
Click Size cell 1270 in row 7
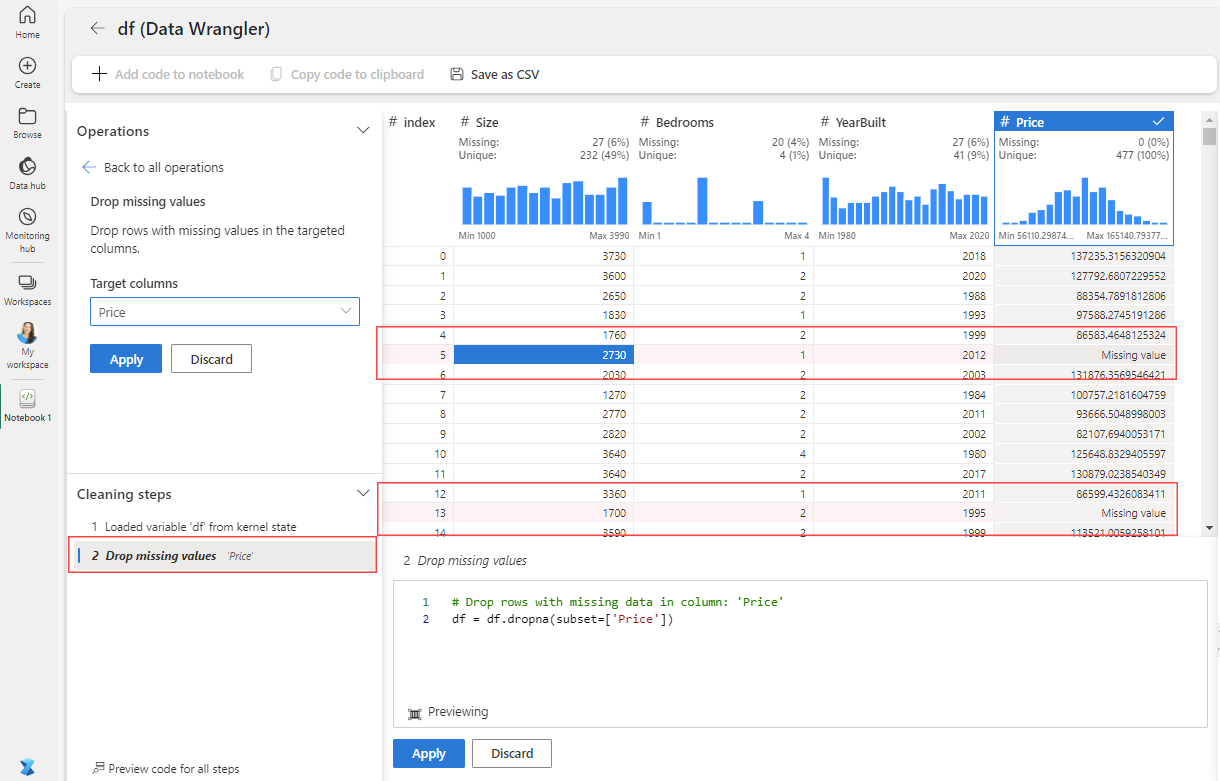(543, 395)
